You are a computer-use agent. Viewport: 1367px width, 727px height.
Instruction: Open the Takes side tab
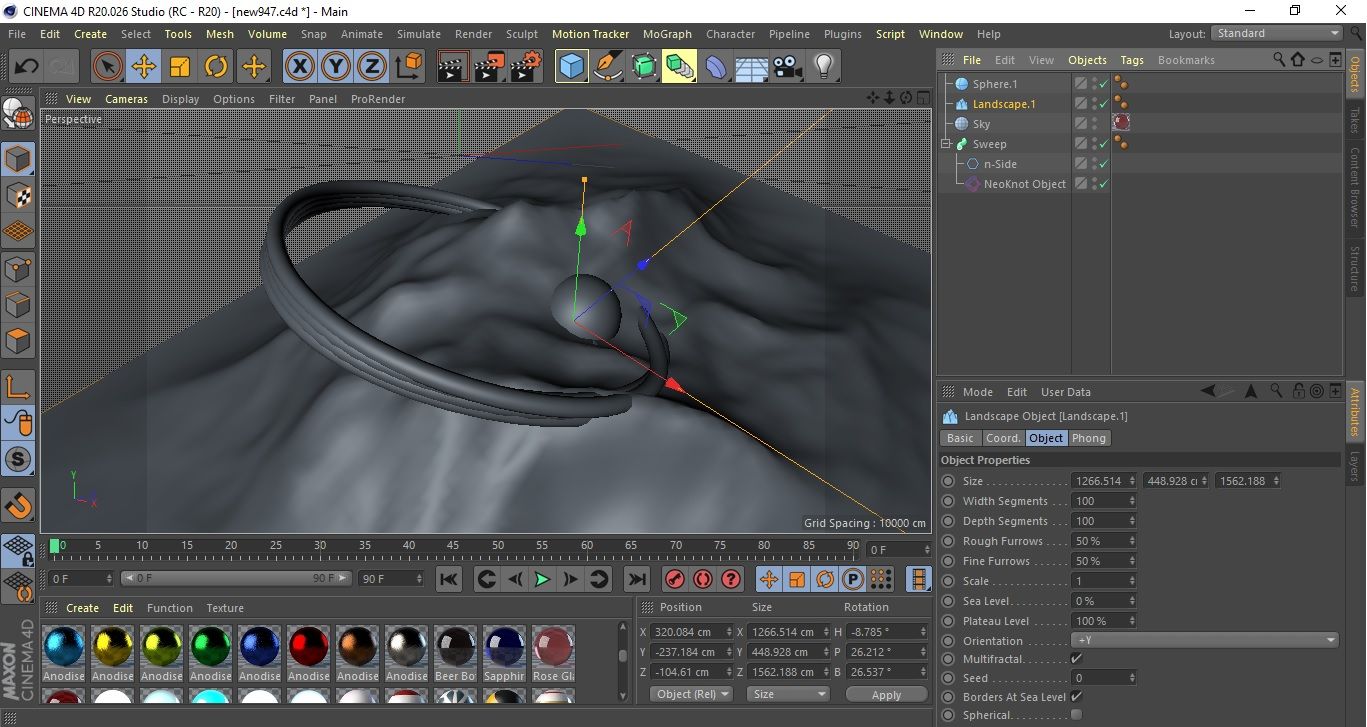(x=1355, y=121)
